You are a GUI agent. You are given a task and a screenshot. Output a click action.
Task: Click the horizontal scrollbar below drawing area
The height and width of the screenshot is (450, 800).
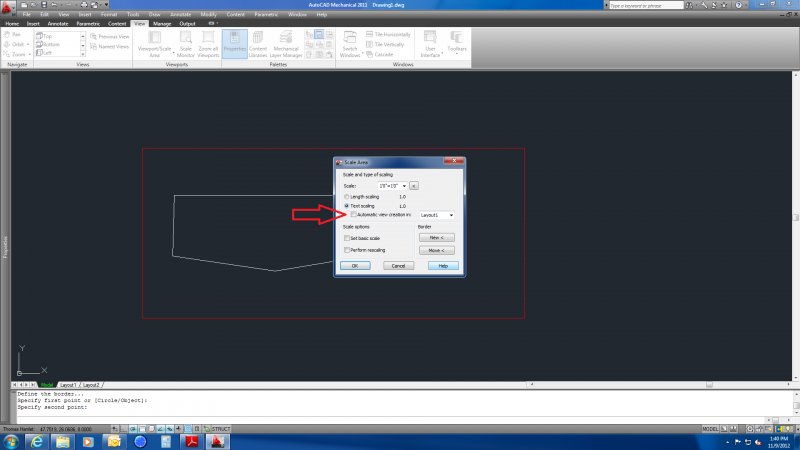[659, 385]
